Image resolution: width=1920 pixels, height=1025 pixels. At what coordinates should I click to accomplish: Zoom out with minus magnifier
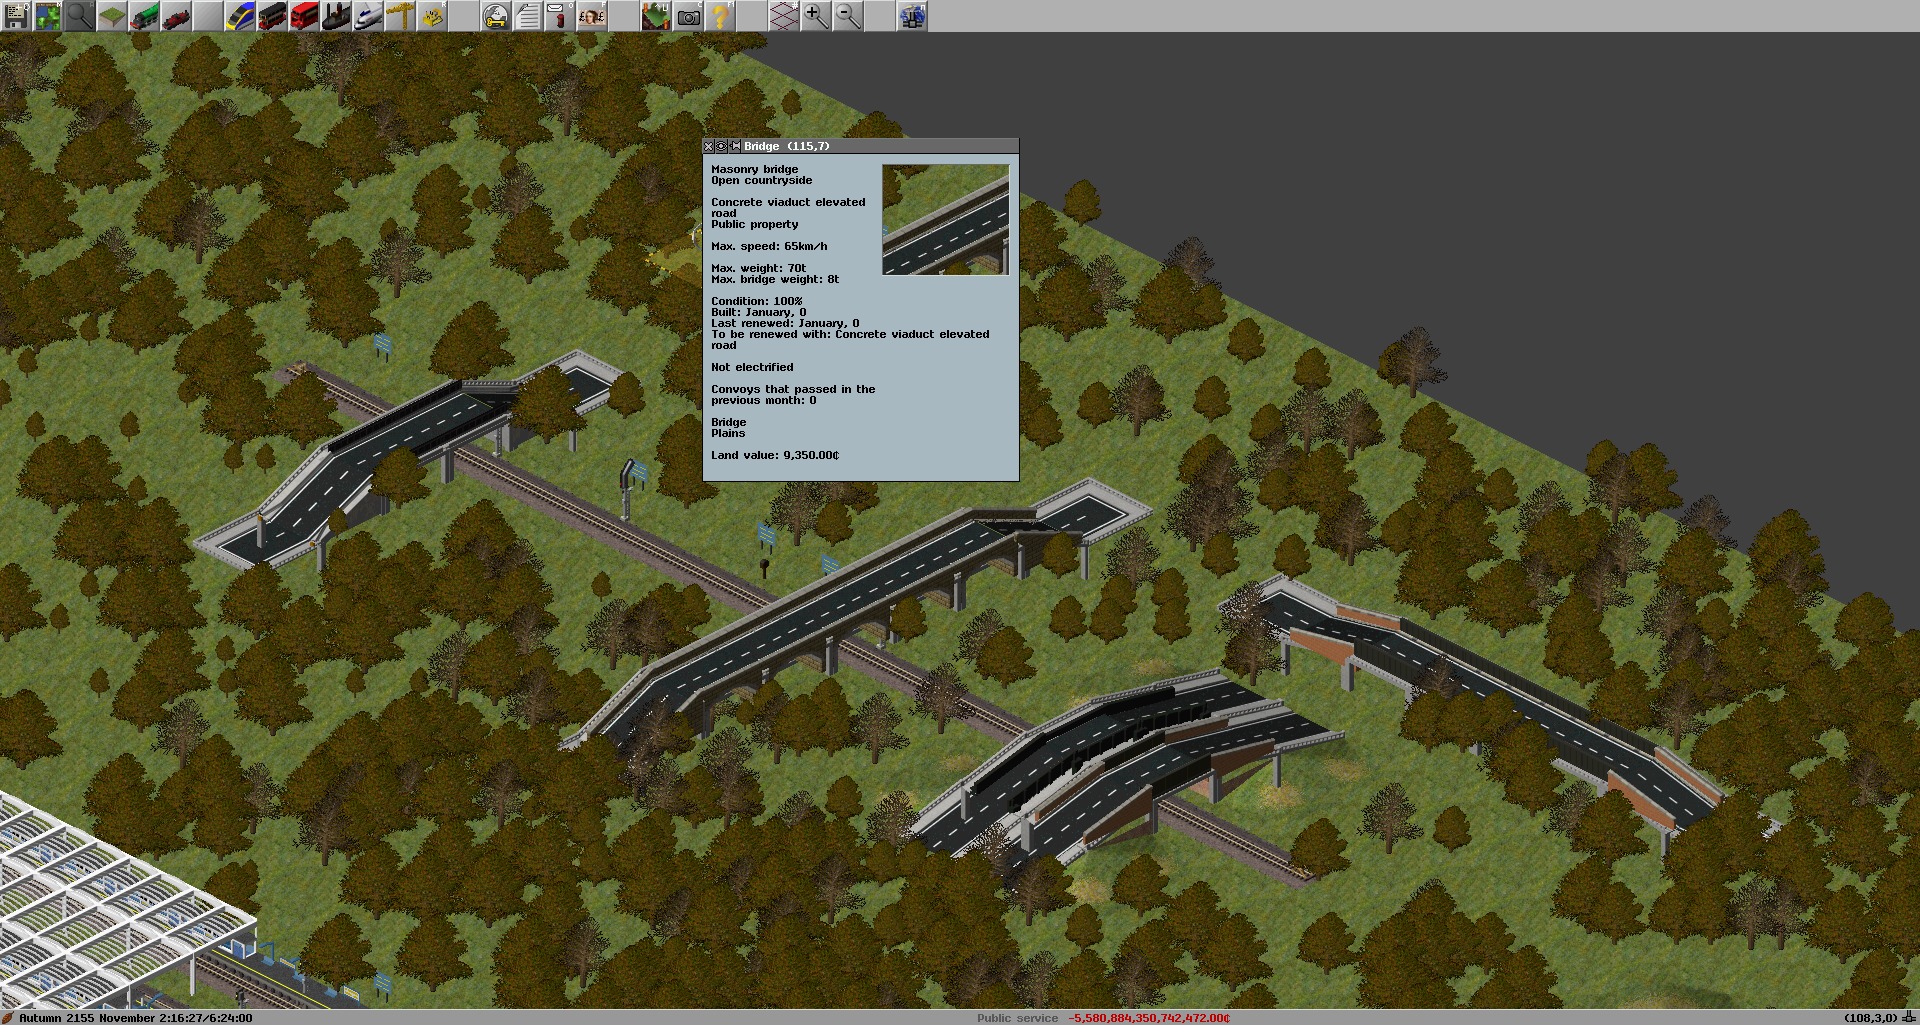pyautogui.click(x=848, y=16)
